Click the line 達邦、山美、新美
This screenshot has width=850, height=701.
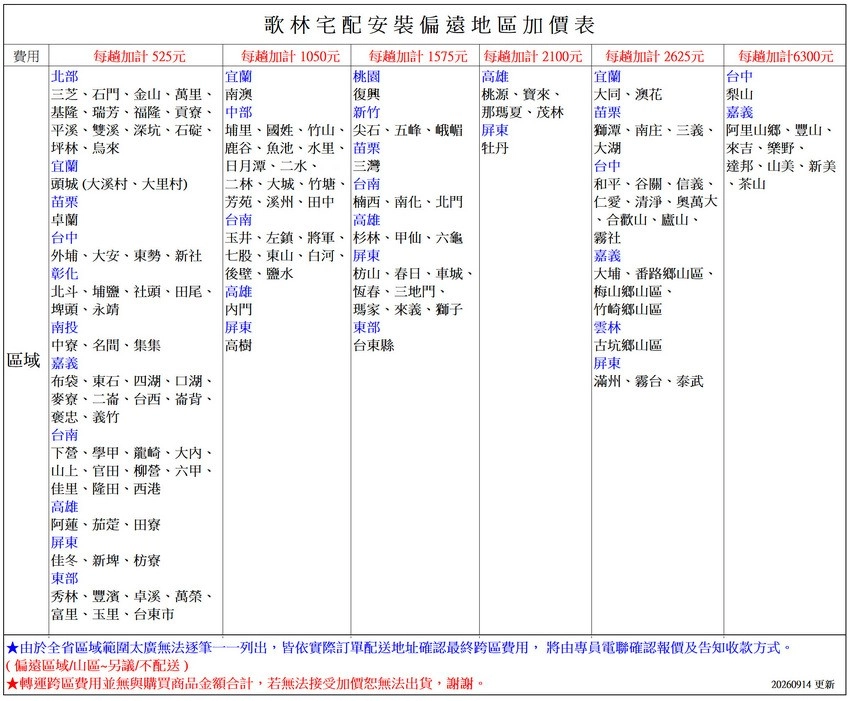click(781, 166)
